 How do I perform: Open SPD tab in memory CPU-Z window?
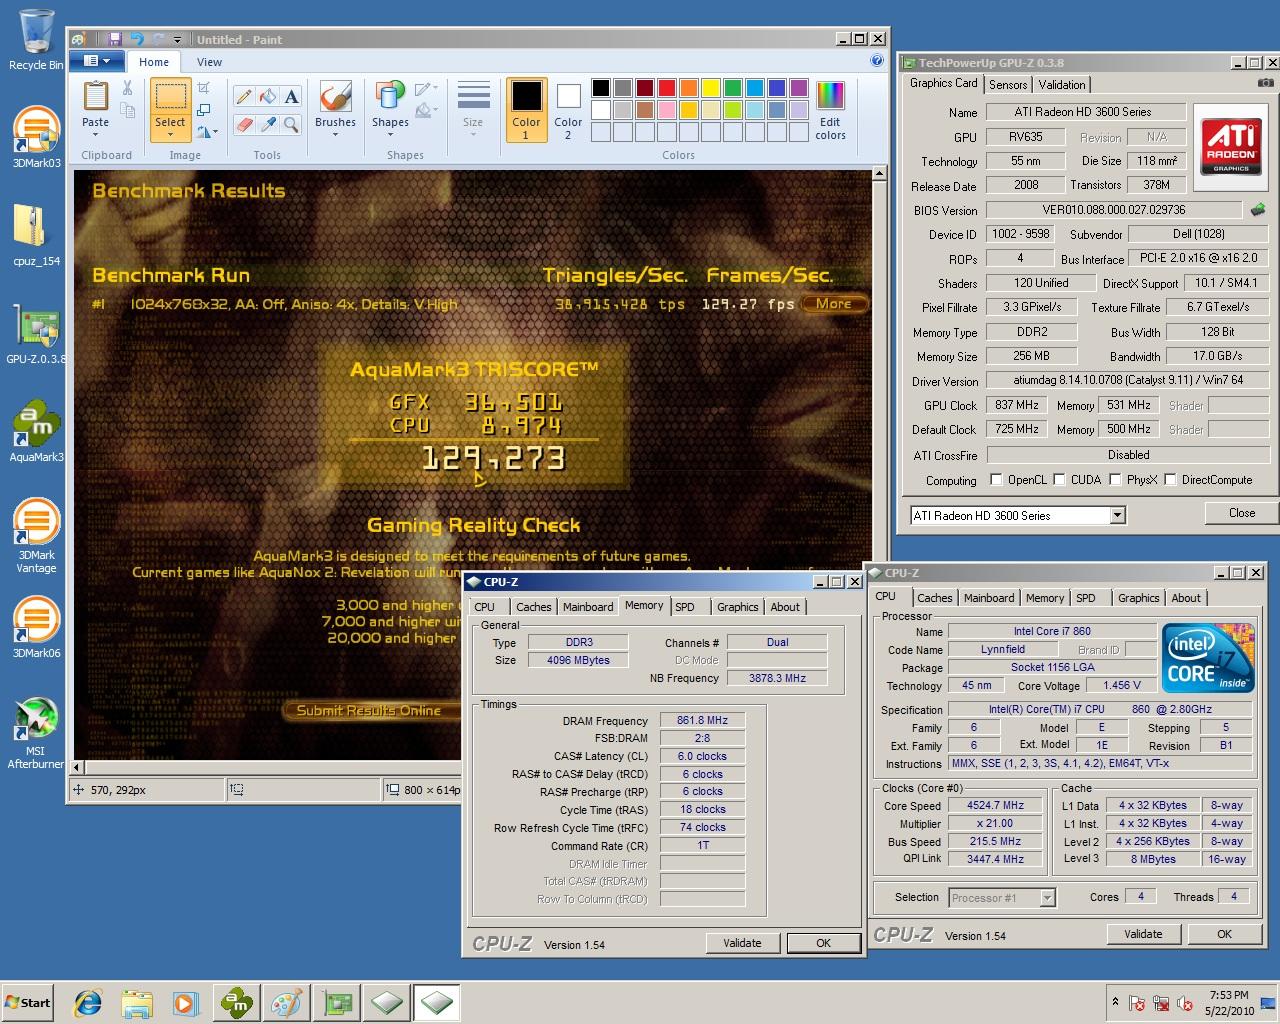point(685,607)
